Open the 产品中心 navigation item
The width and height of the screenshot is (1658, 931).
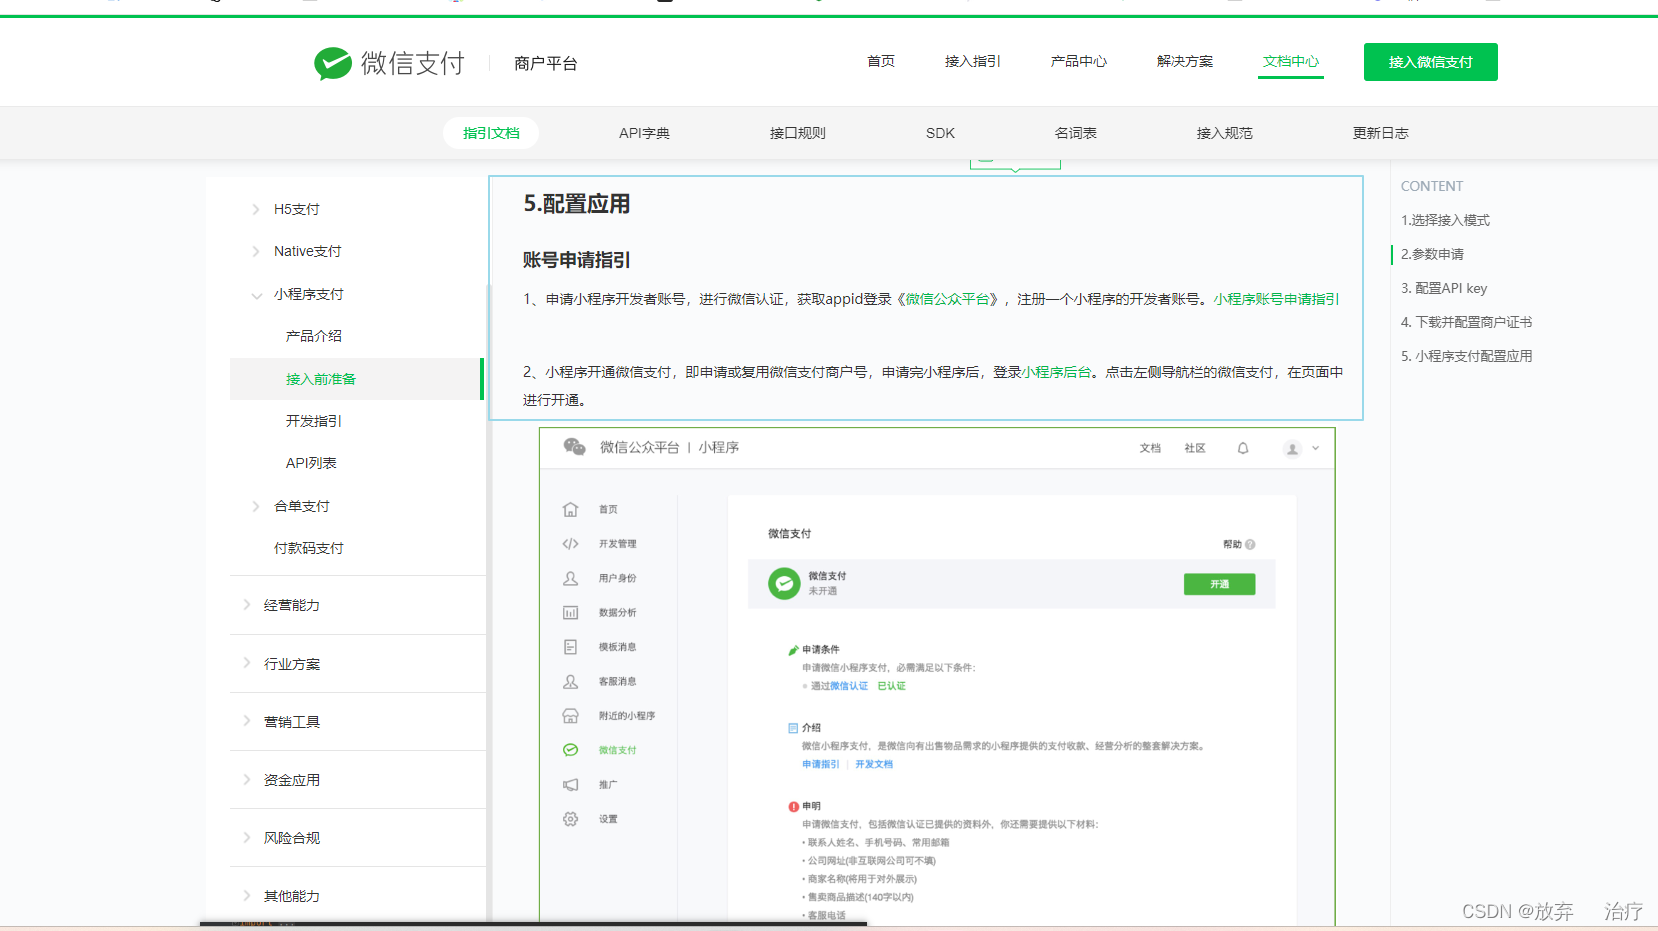coord(1079,61)
